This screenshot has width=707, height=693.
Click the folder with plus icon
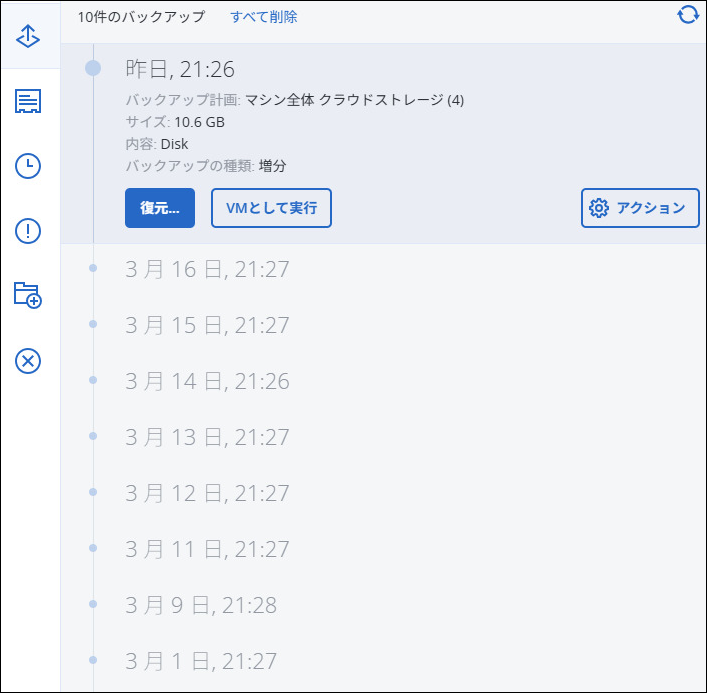[28, 295]
